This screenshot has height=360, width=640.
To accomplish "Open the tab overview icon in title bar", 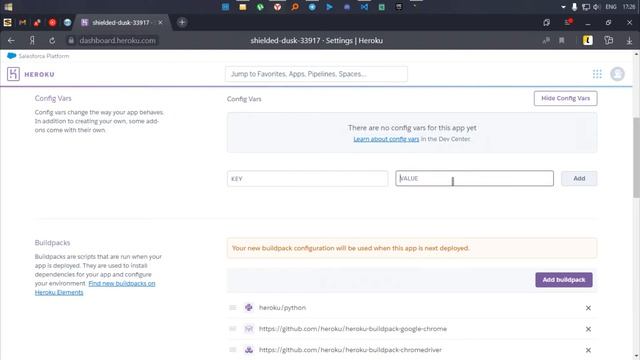I will (547, 22).
